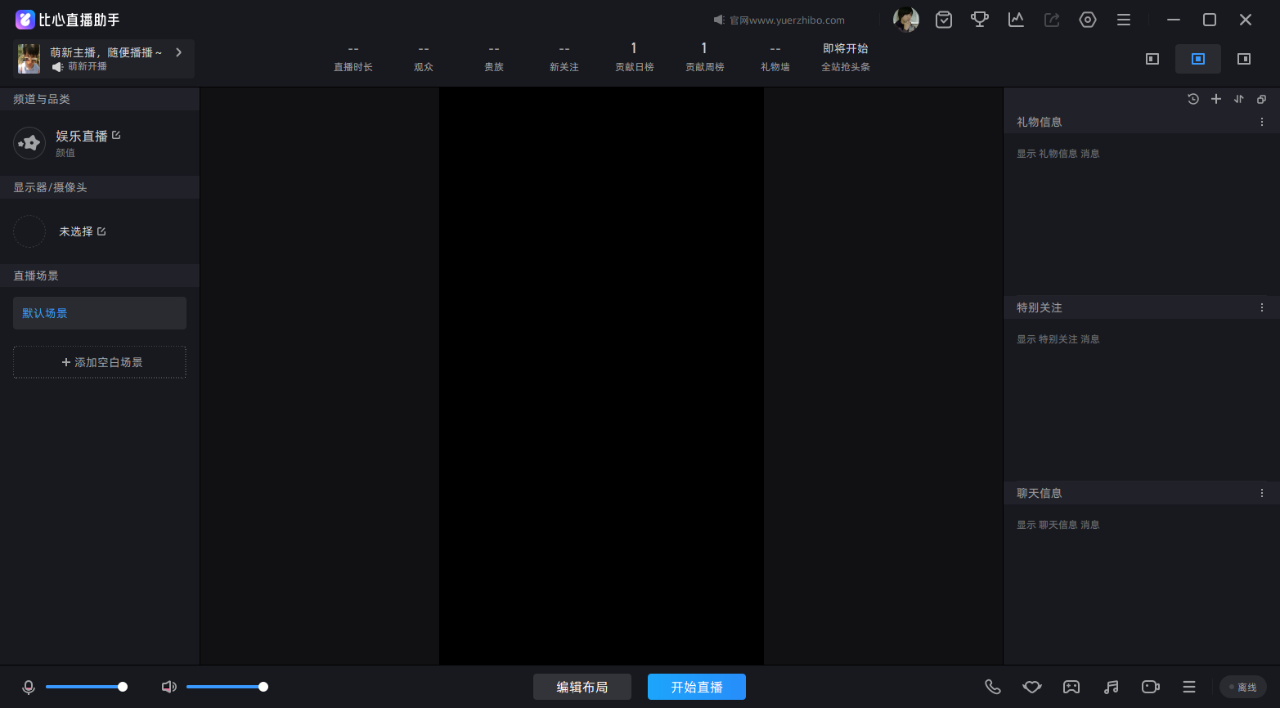Open the task checklist clipboard icon
The image size is (1280, 708).
(944, 19)
